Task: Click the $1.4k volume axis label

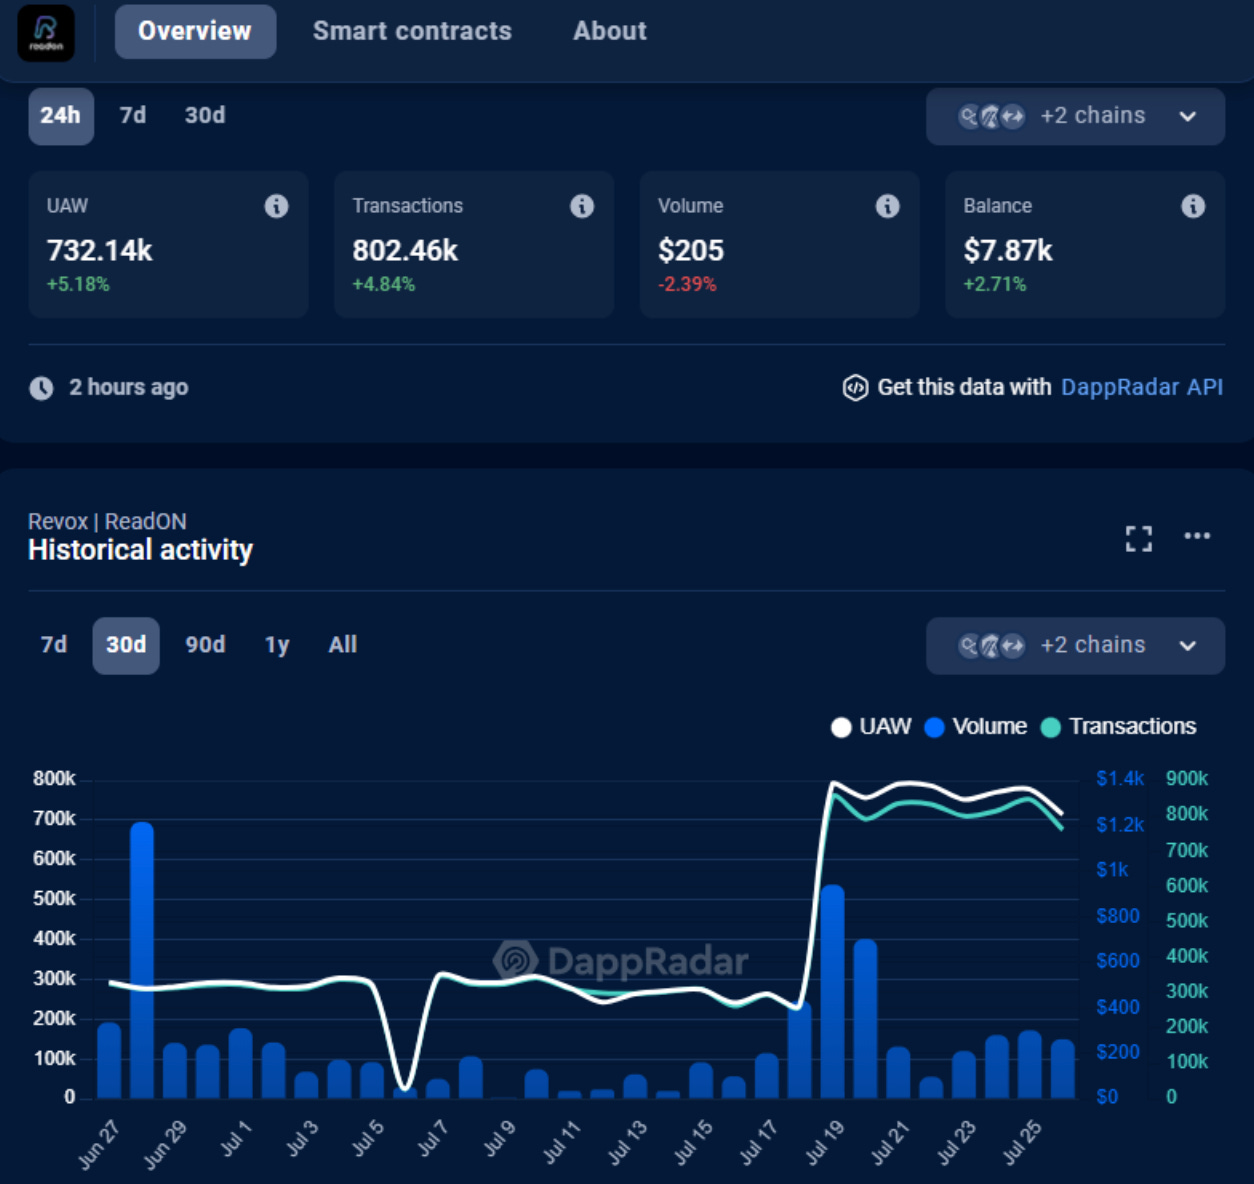Action: click(x=1120, y=779)
